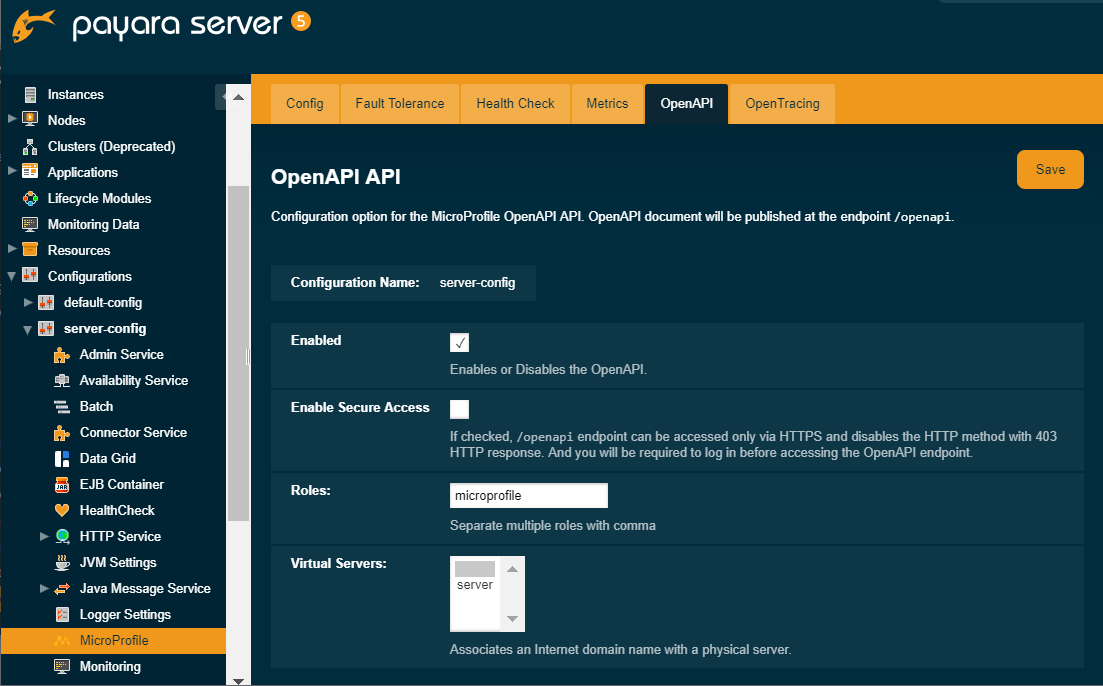
Task: Uncheck the Enabled checkbox
Action: coord(459,343)
